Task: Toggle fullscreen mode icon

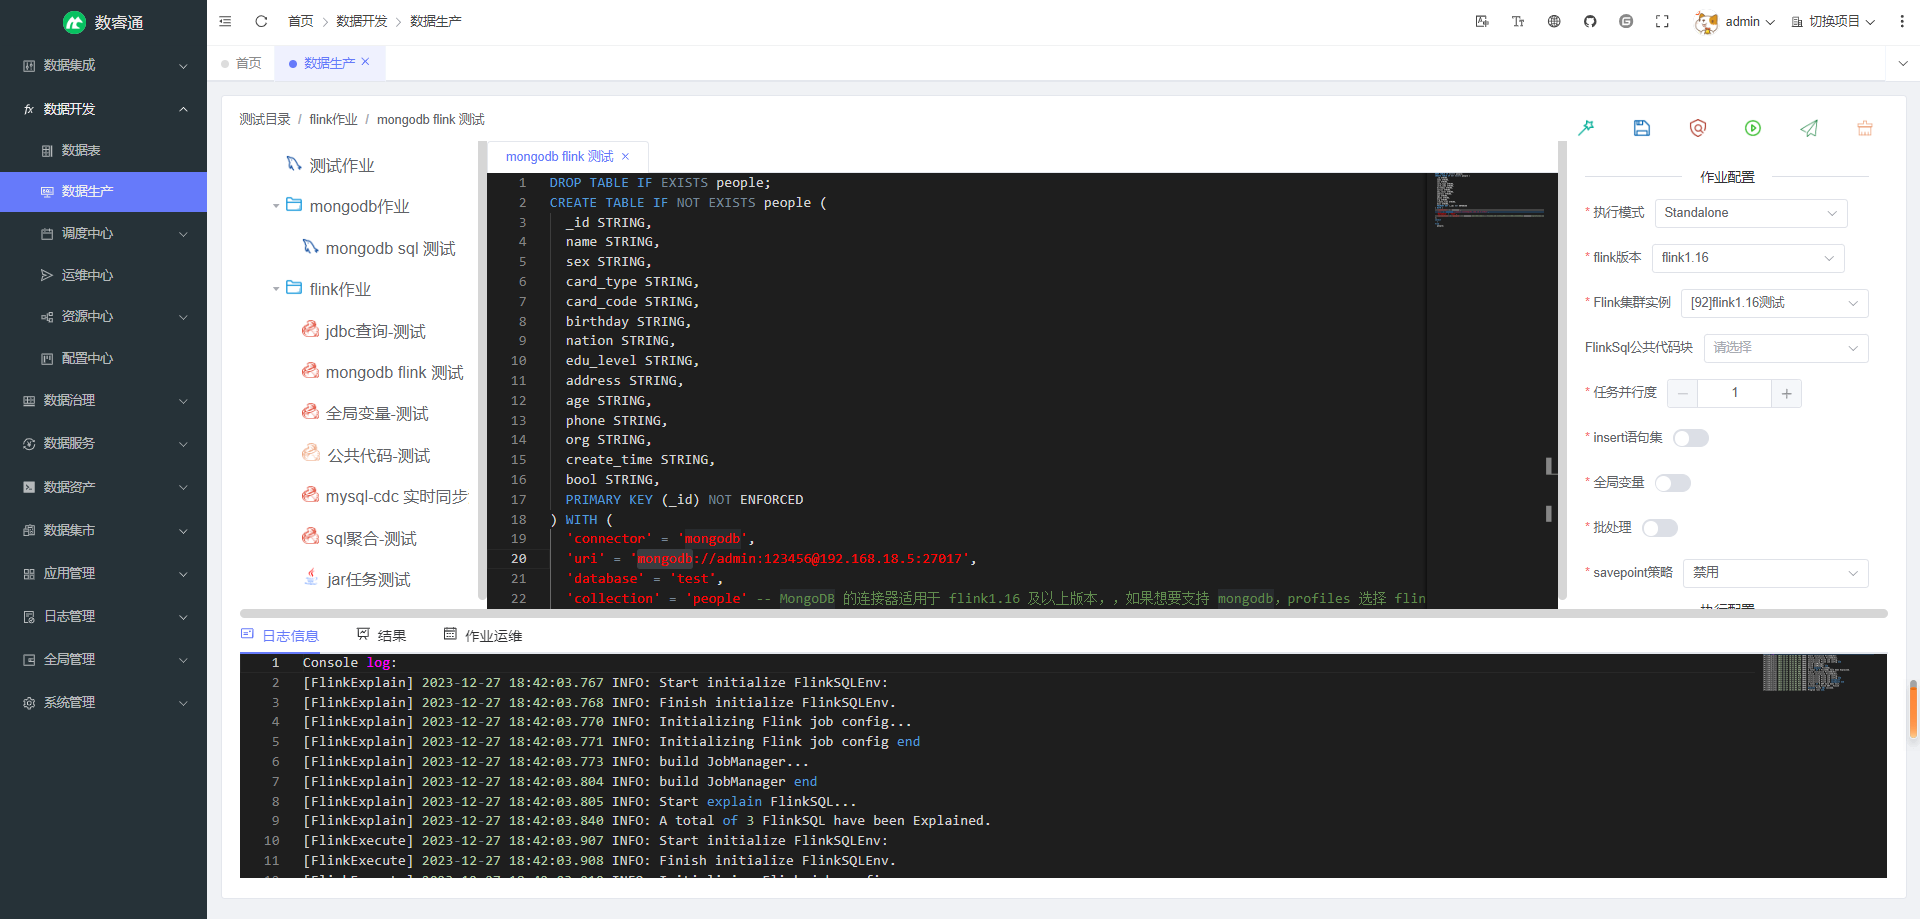Action: 1662,21
